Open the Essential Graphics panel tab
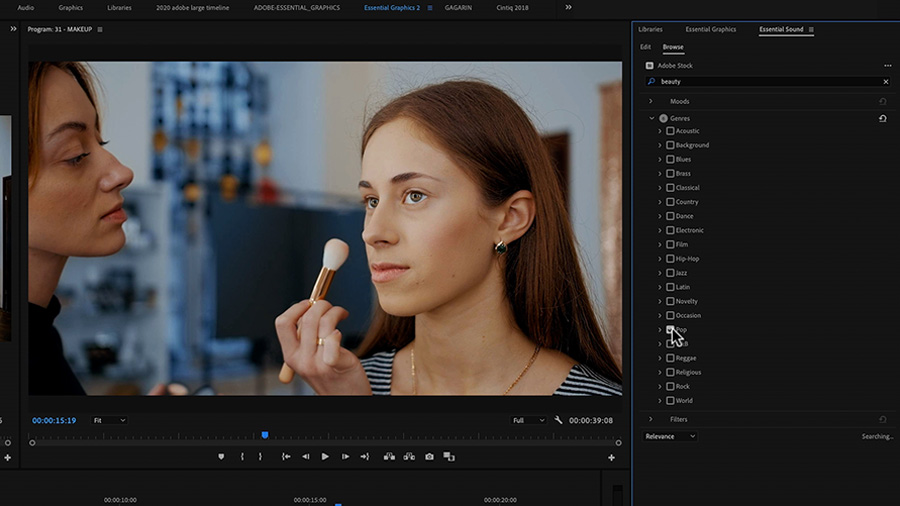The width and height of the screenshot is (900, 506). pyautogui.click(x=710, y=30)
